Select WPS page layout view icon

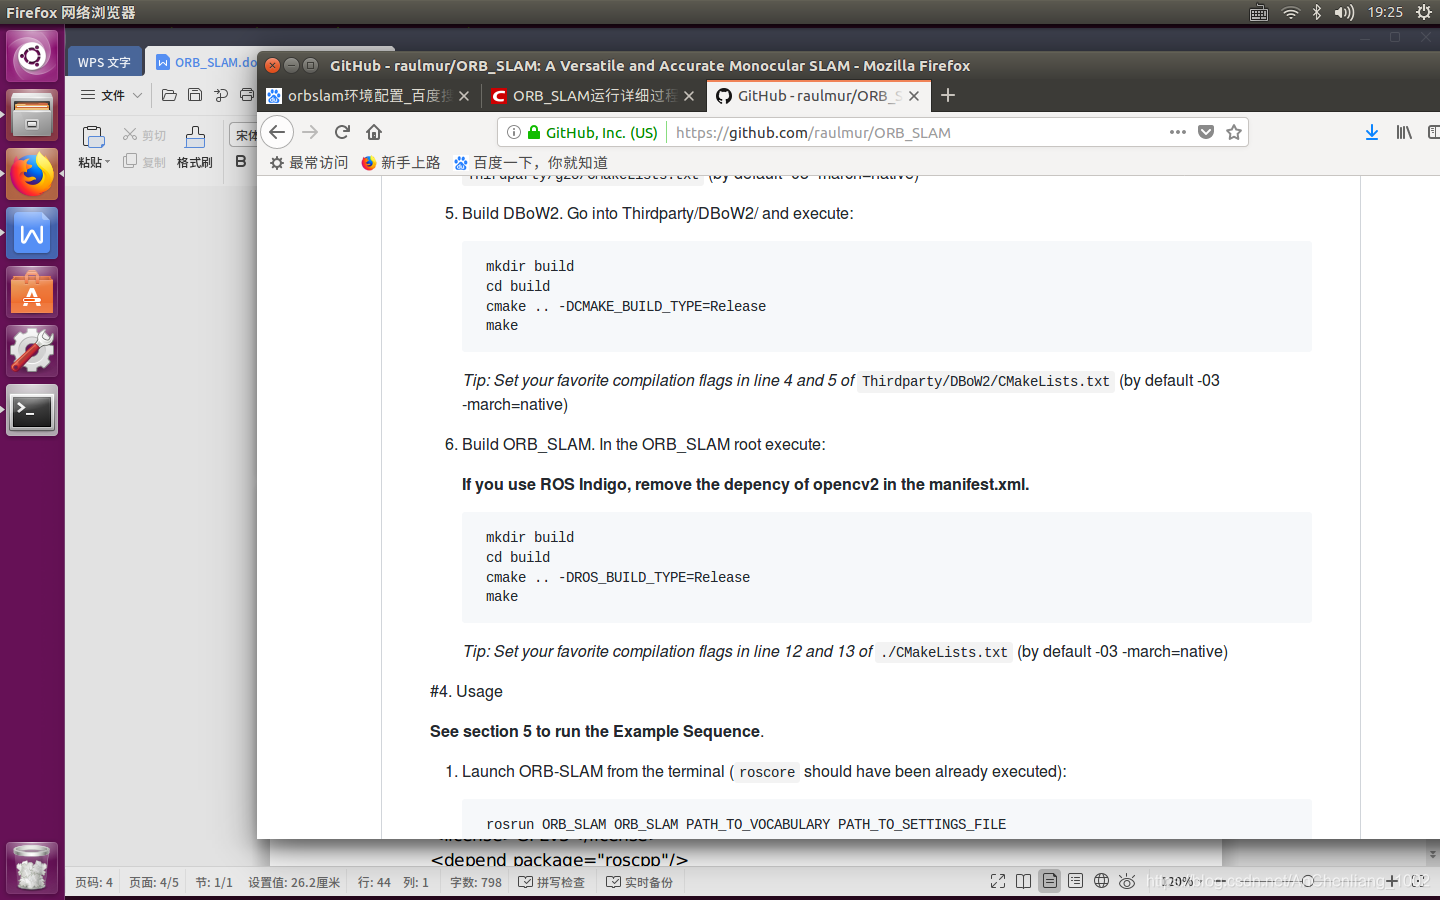pos(1049,881)
